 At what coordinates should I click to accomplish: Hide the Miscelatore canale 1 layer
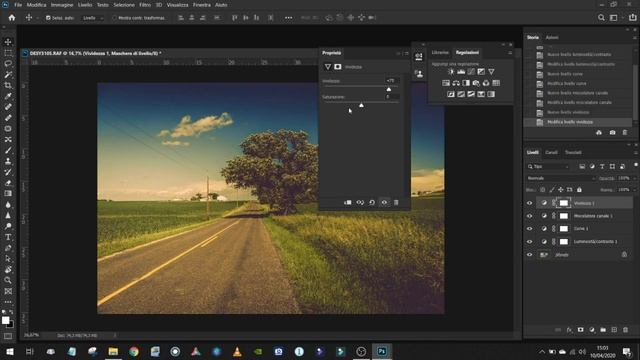[x=529, y=216]
